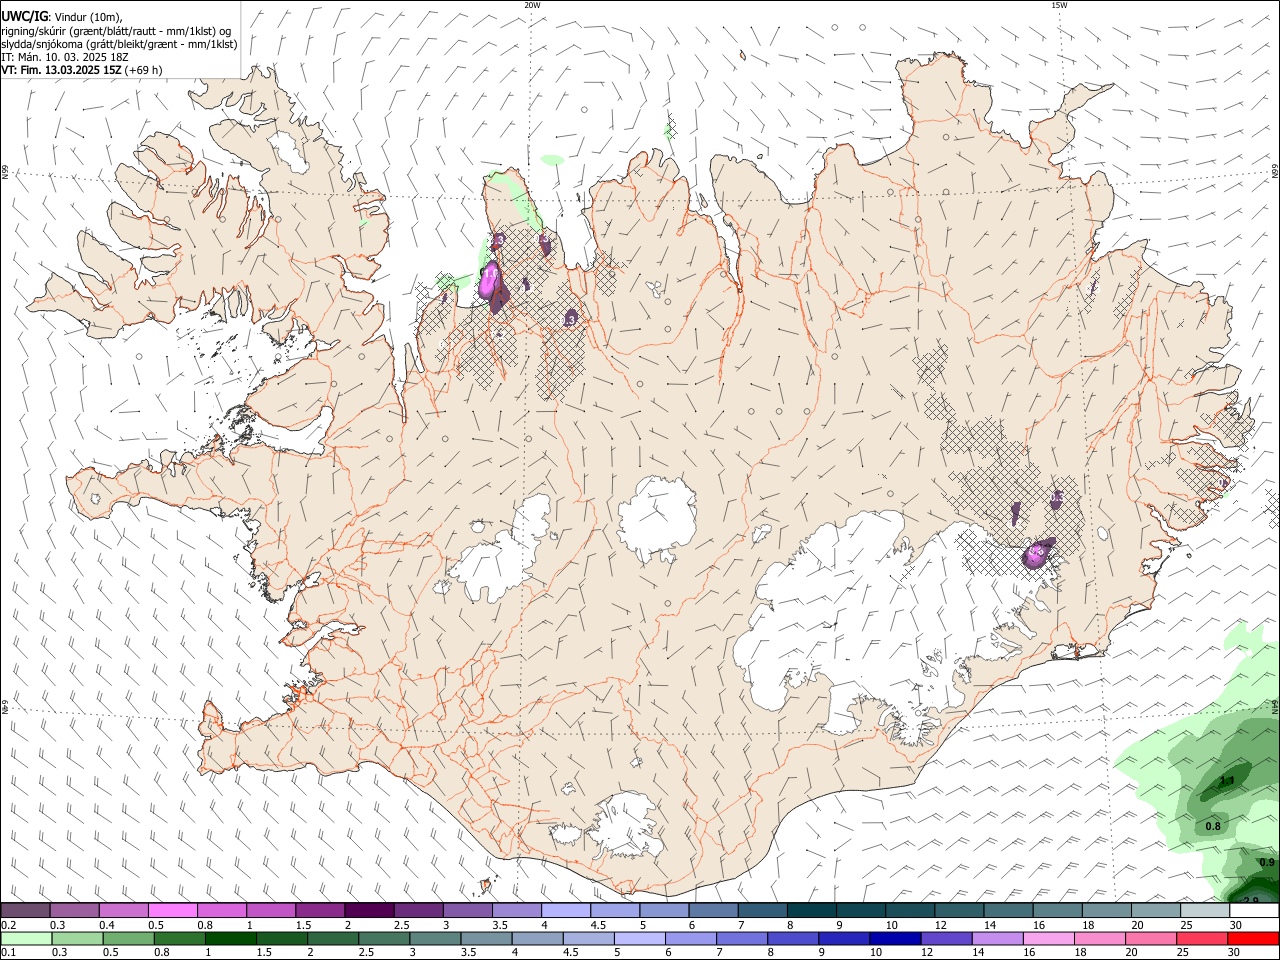Screen dimensions: 1280x960
Task: Click the "slydda/snjókoma (grátt/bleikt/grænt - mm/1klst)" line
Action: 119,44
